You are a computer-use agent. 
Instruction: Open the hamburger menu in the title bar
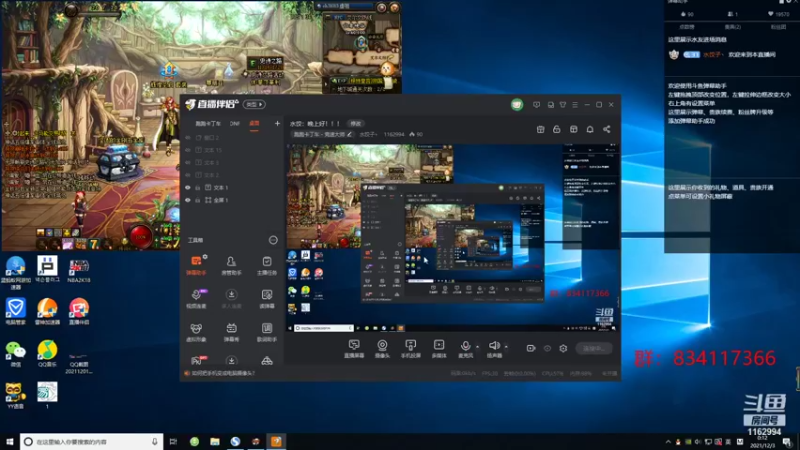coord(575,105)
